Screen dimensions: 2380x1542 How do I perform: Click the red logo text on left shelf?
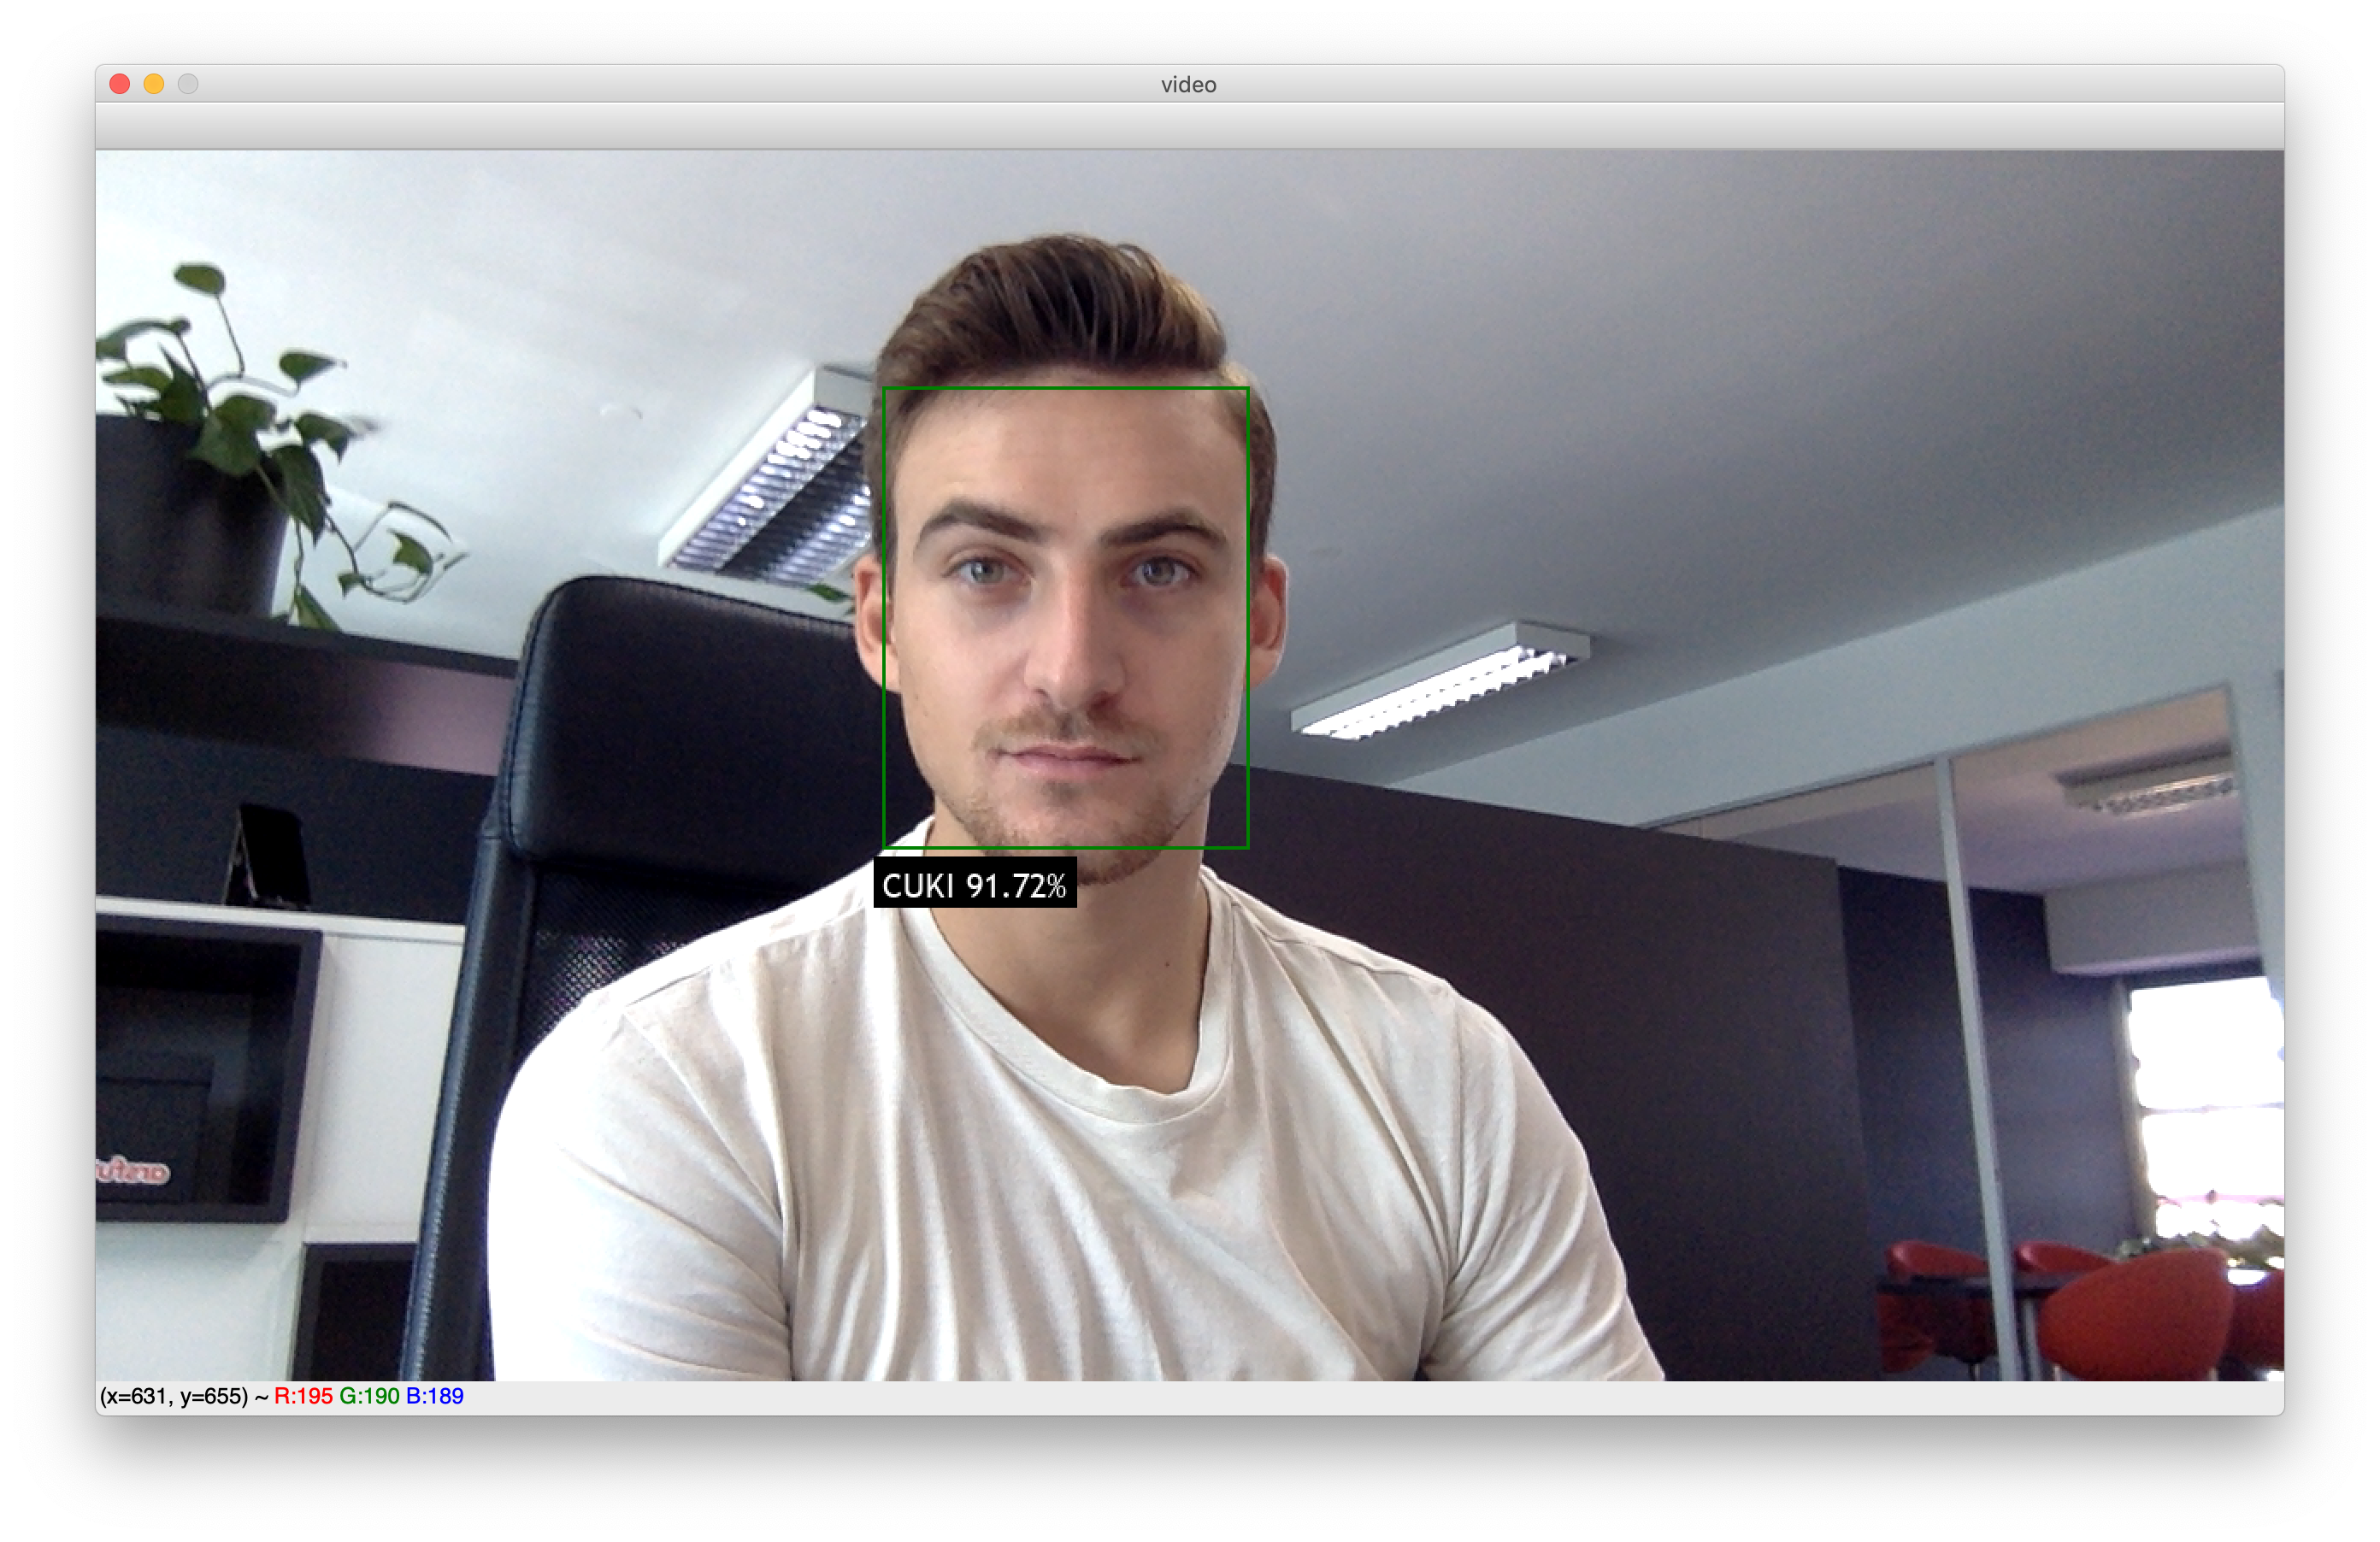(x=133, y=1170)
